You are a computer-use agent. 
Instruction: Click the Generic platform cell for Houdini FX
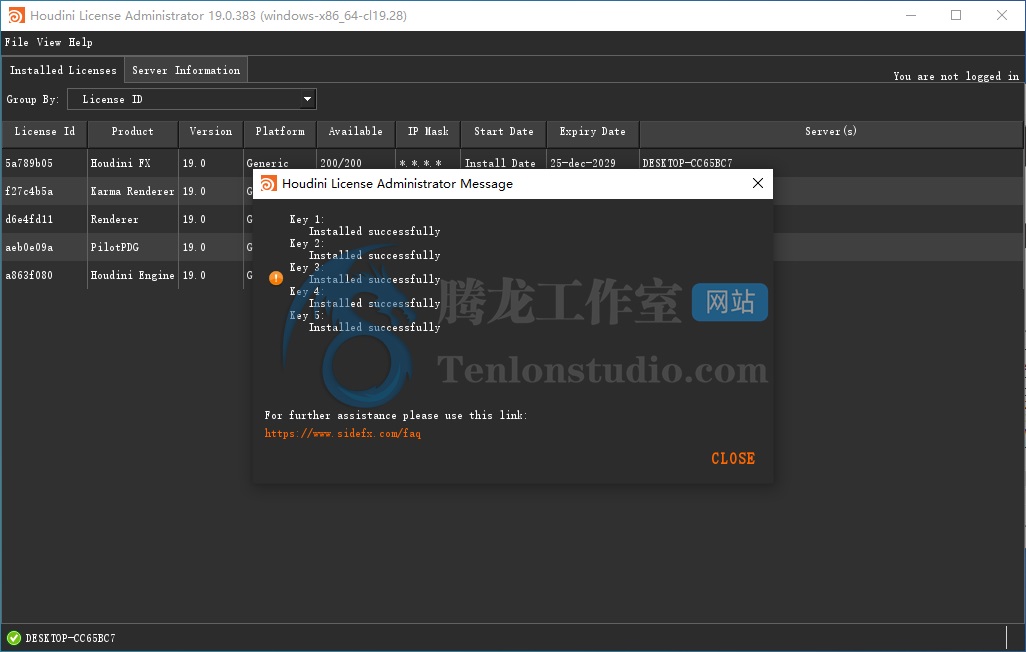[x=267, y=163]
